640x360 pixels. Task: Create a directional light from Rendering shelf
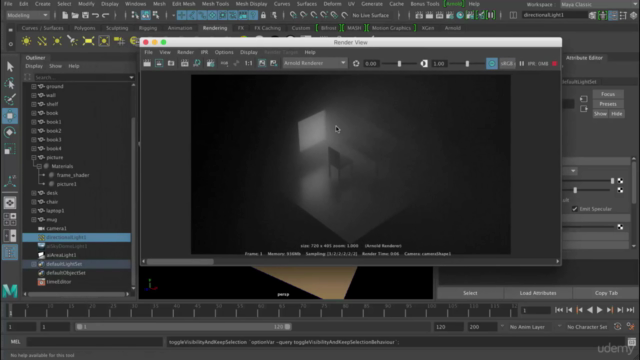click(x=42, y=41)
